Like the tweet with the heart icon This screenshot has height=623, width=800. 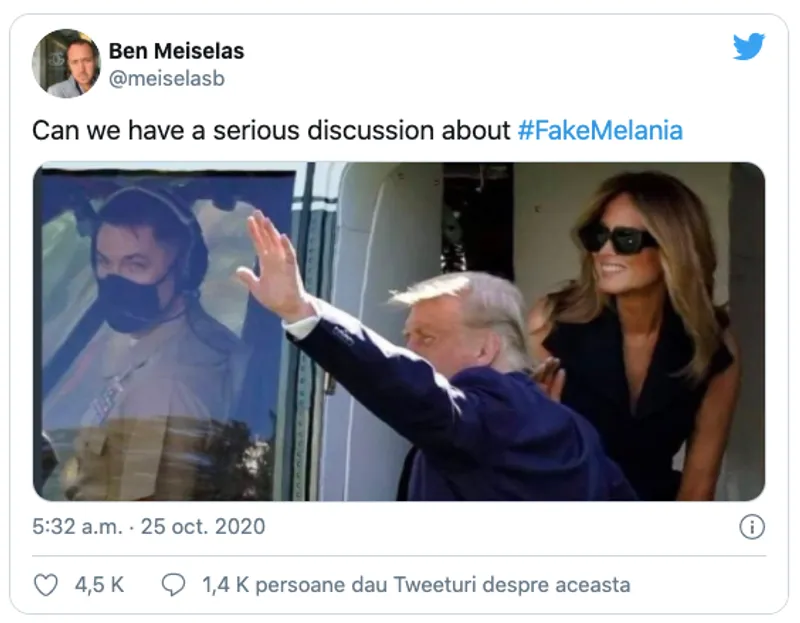coord(46,585)
